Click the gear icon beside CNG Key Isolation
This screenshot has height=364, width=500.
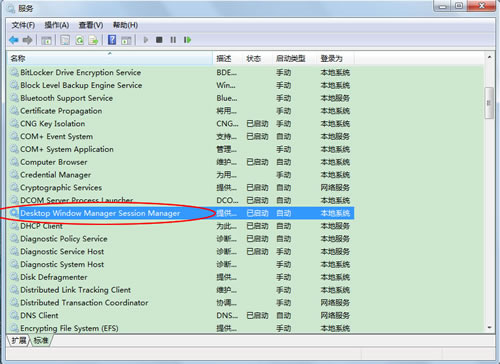pos(14,123)
